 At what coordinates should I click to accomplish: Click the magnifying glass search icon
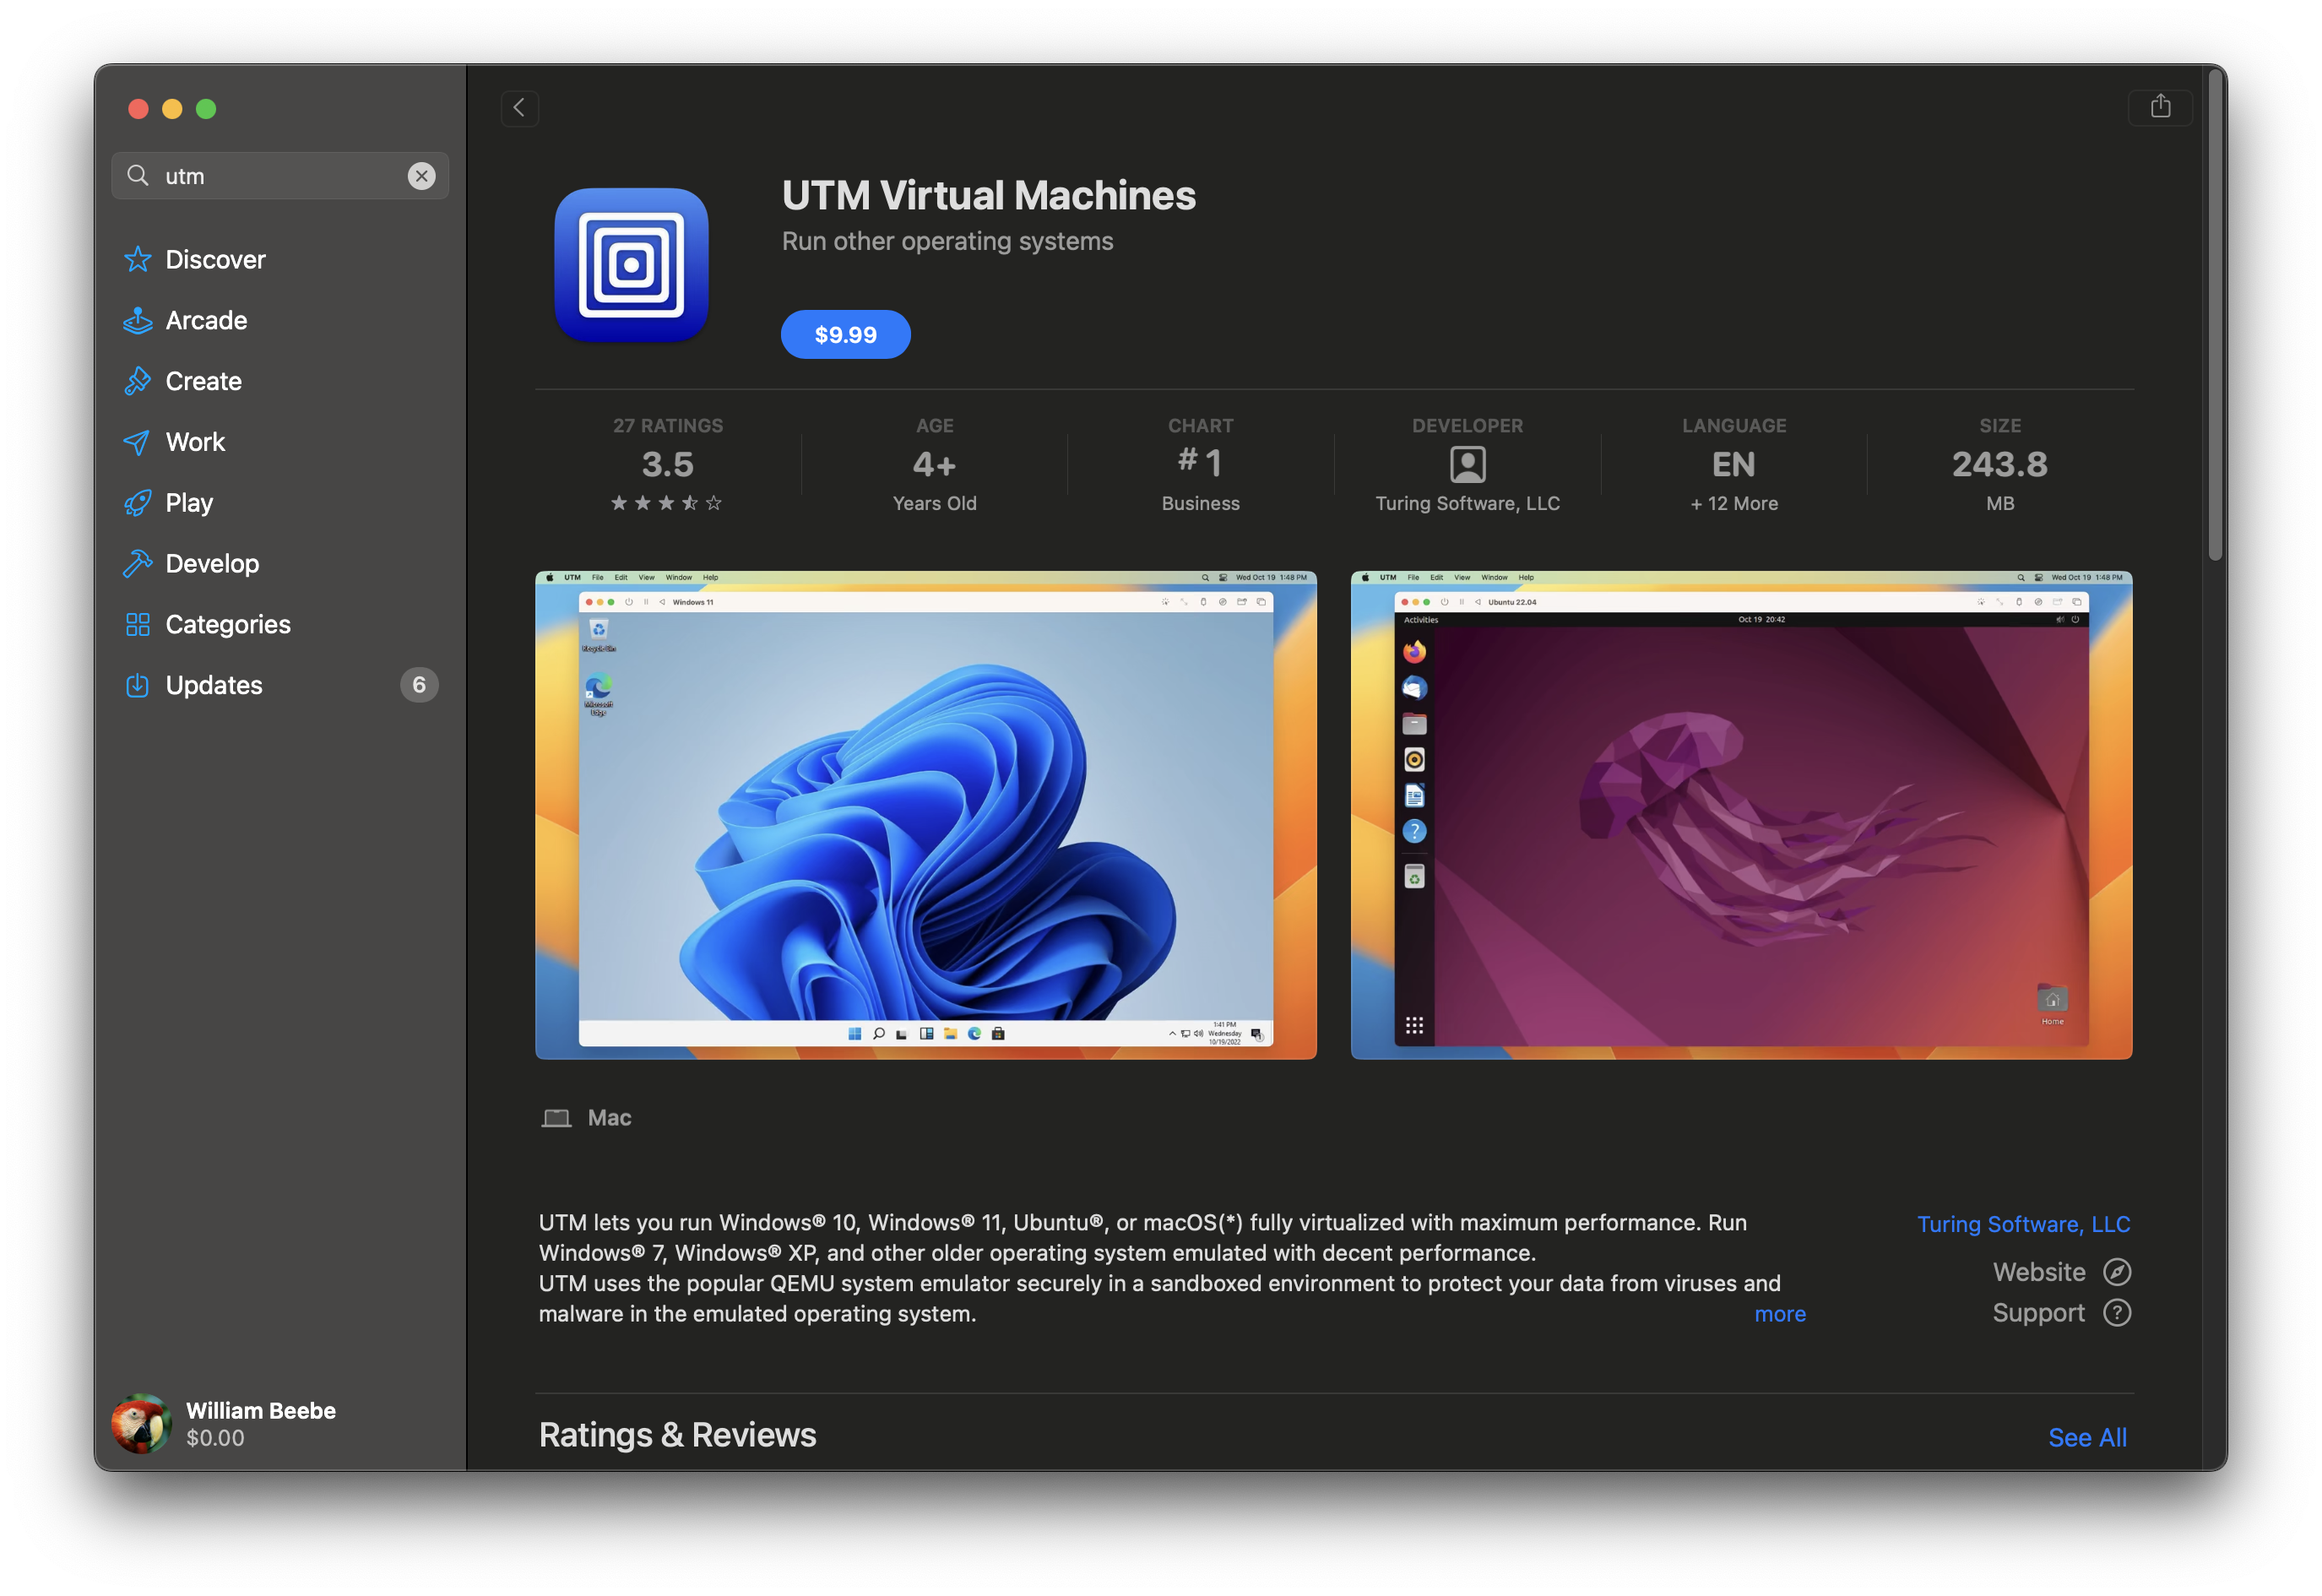pyautogui.click(x=138, y=176)
